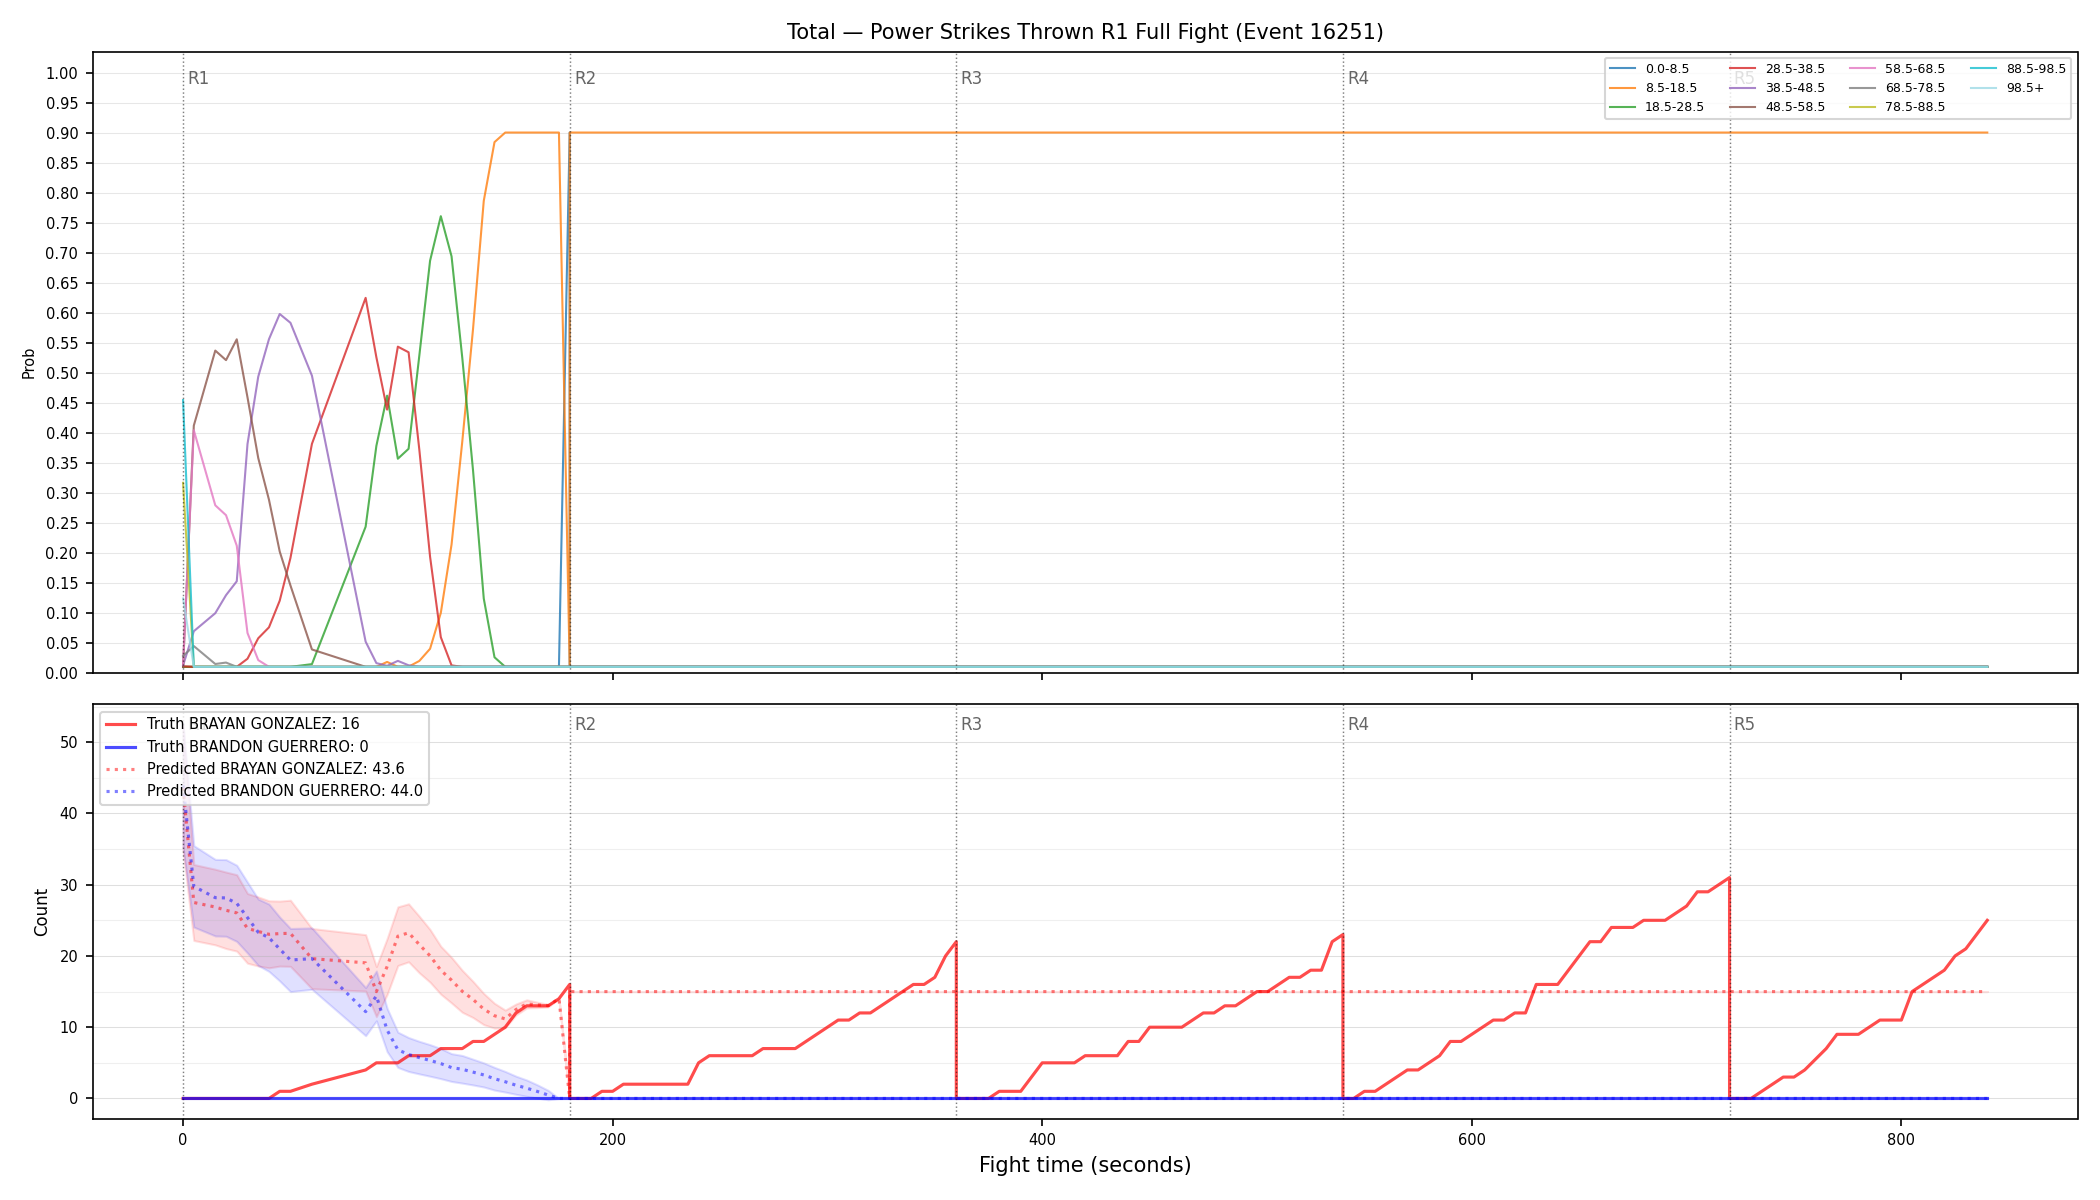The height and width of the screenshot is (1200, 2100).
Task: Click the '0.75' tick on the Prob axis
Action: (62, 223)
